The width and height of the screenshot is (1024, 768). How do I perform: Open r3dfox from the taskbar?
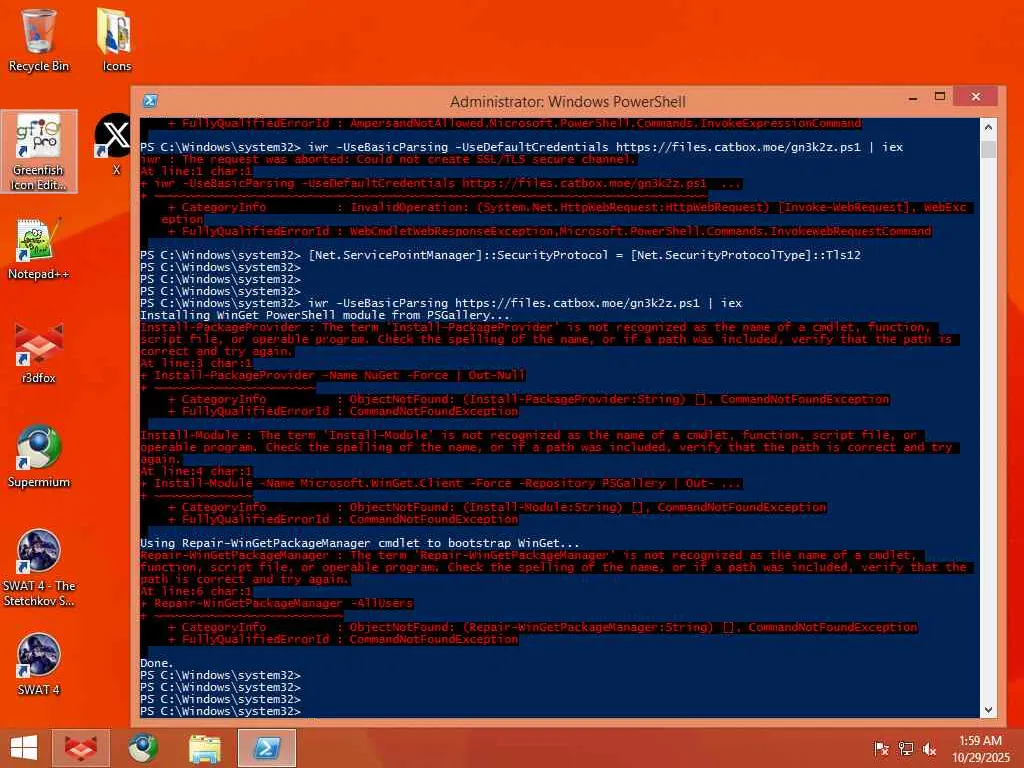pos(81,748)
